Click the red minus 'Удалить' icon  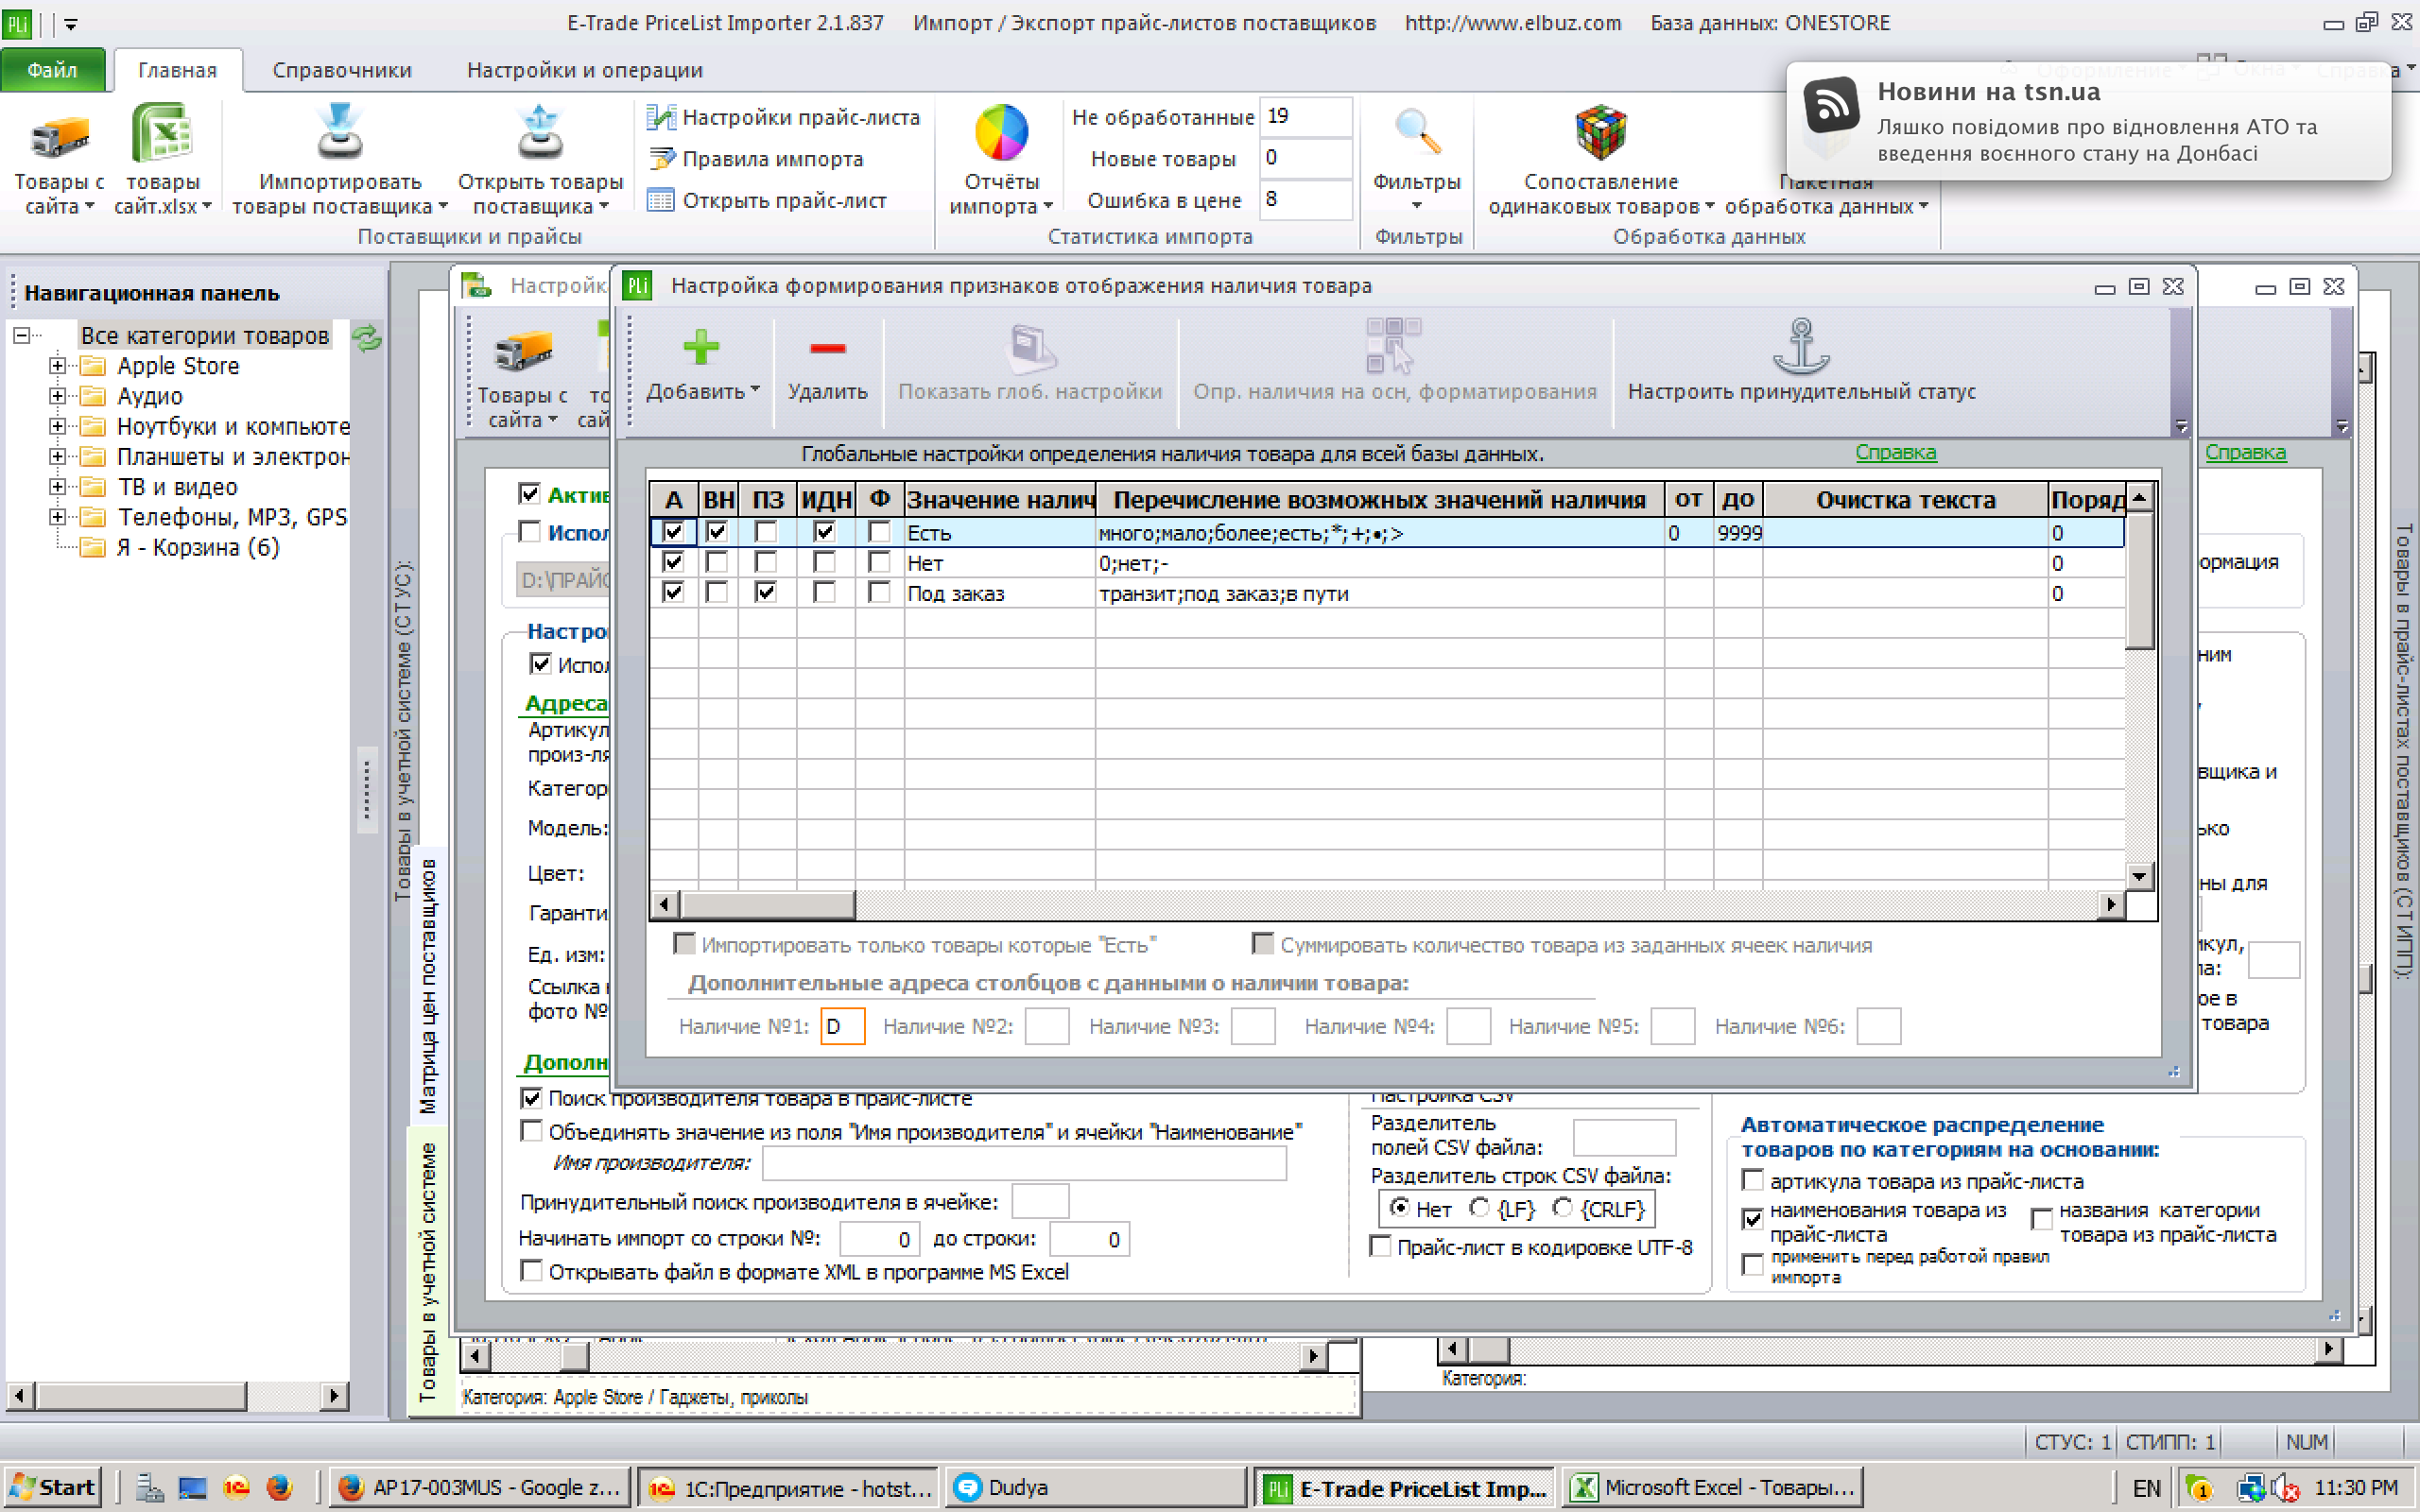tap(827, 348)
